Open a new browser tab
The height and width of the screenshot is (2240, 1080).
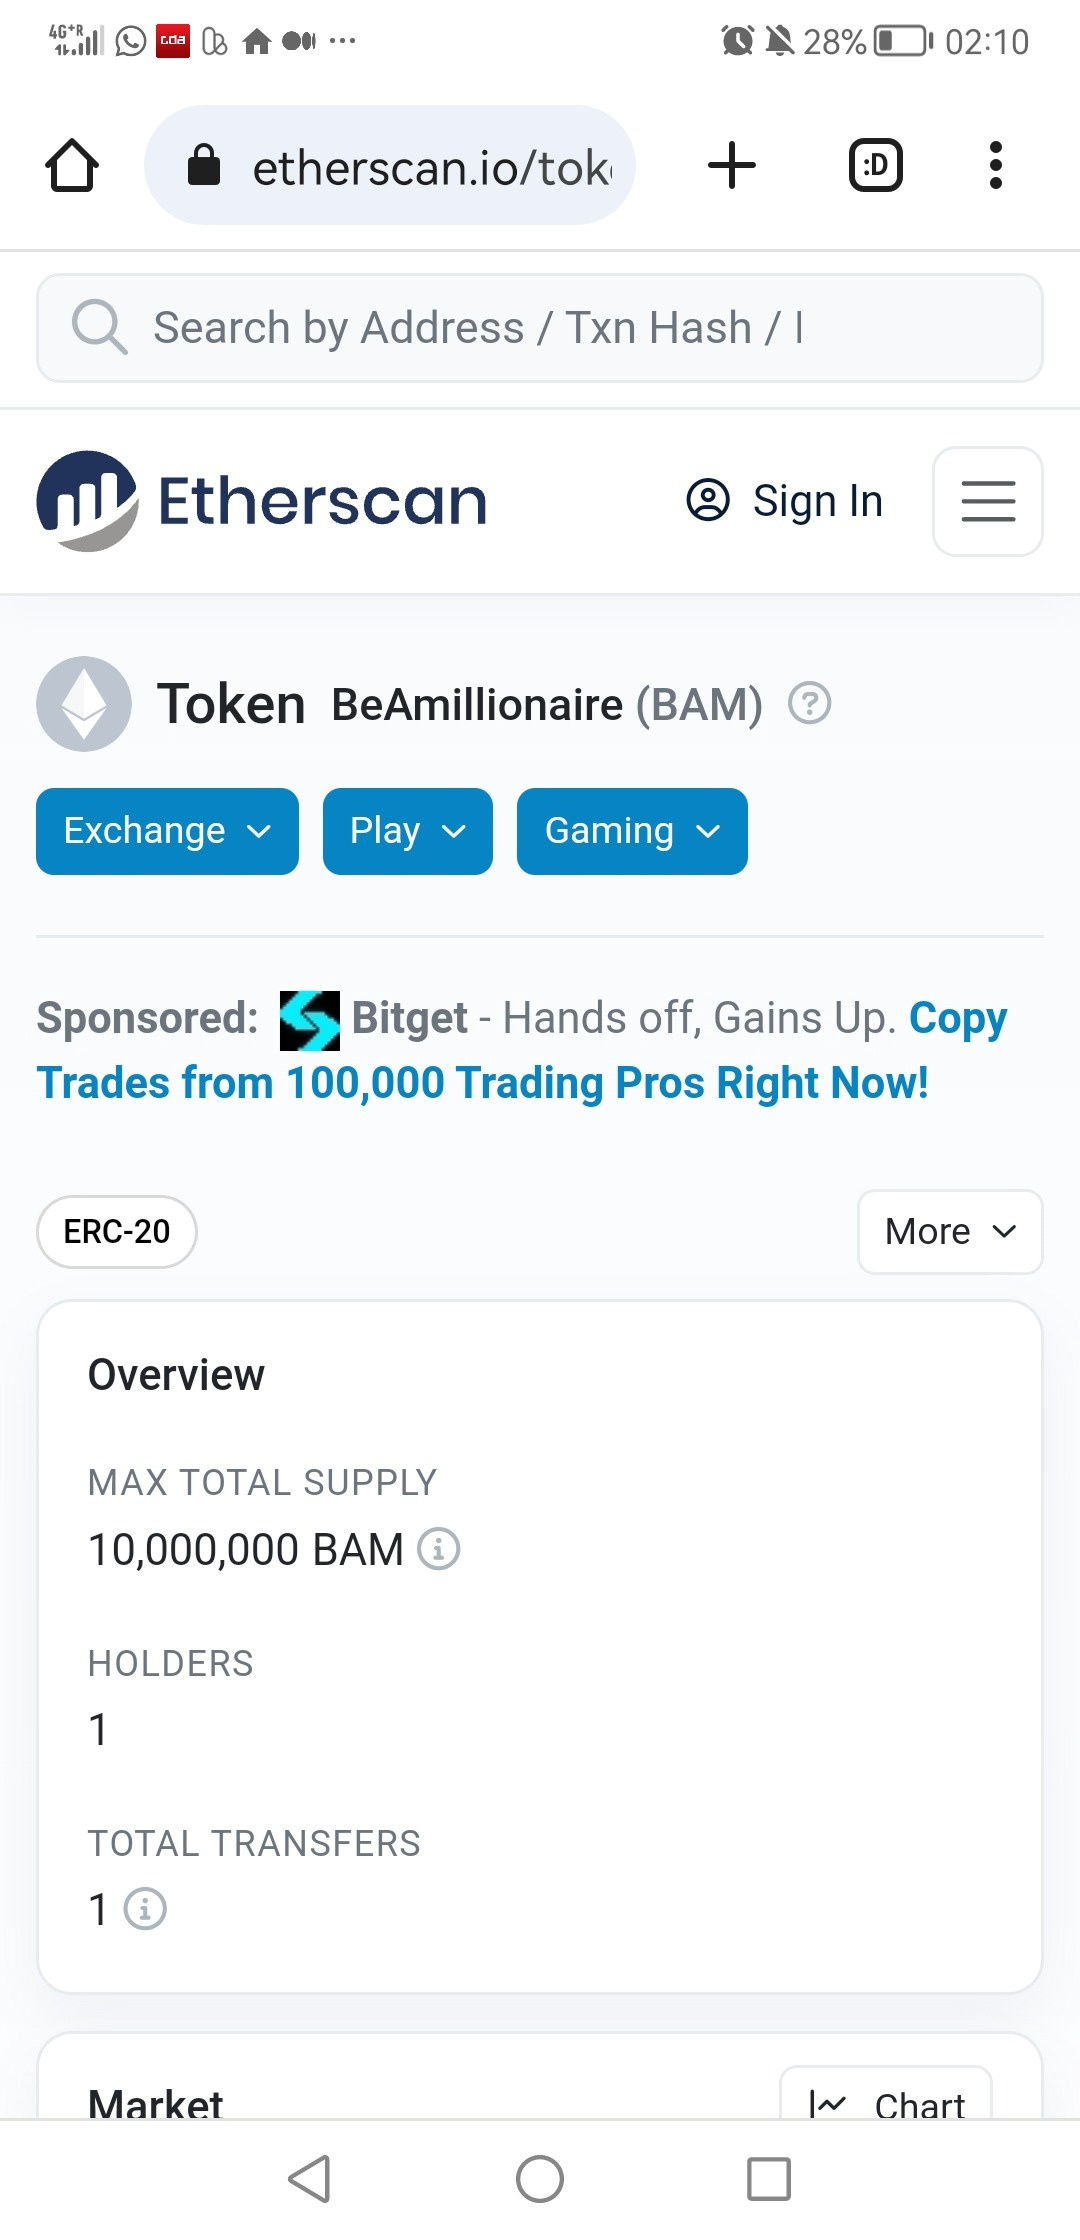click(731, 165)
